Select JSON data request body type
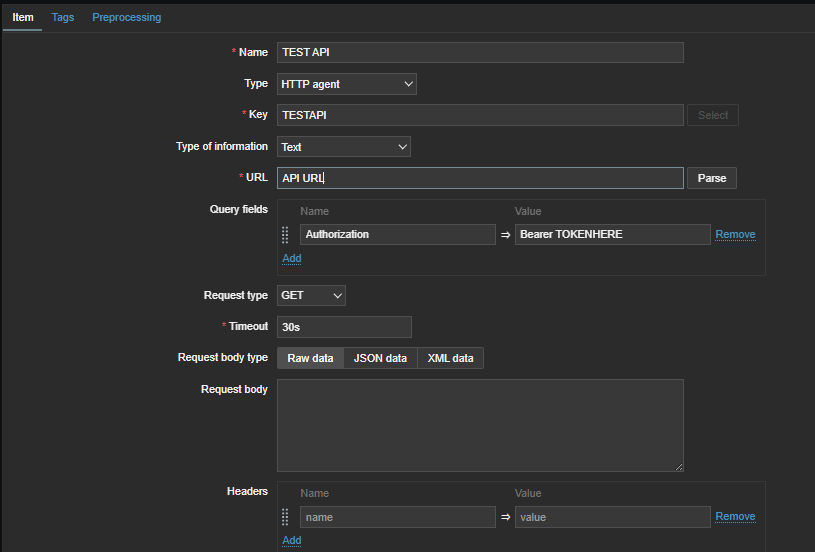Image resolution: width=815 pixels, height=552 pixels. pos(380,358)
